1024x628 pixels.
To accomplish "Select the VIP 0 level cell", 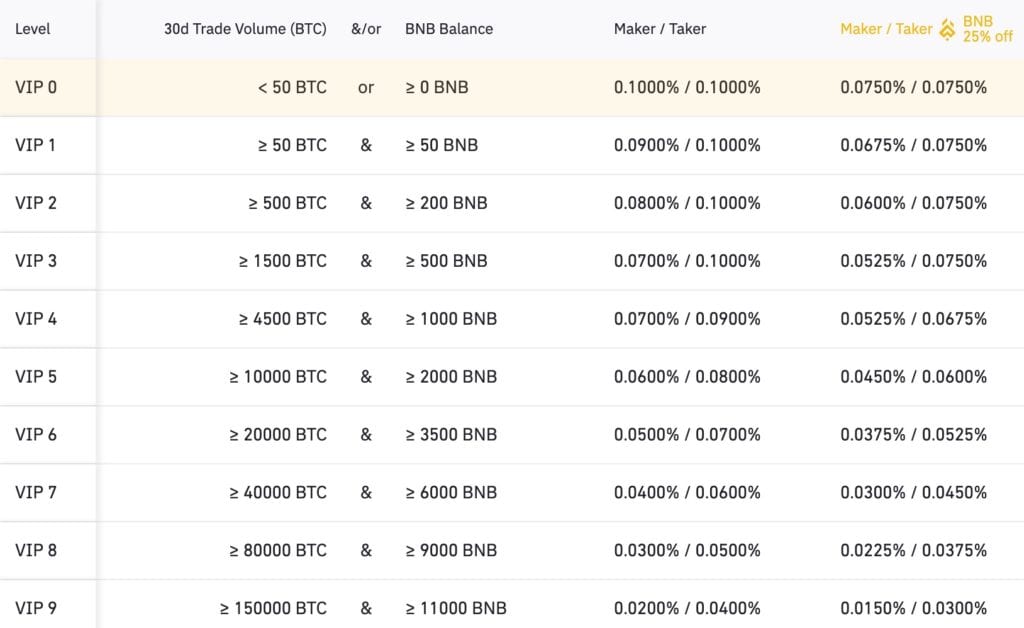I will coord(36,87).
